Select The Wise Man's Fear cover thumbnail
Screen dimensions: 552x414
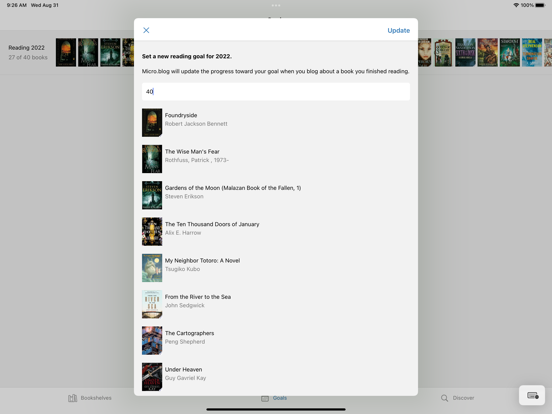click(x=152, y=159)
